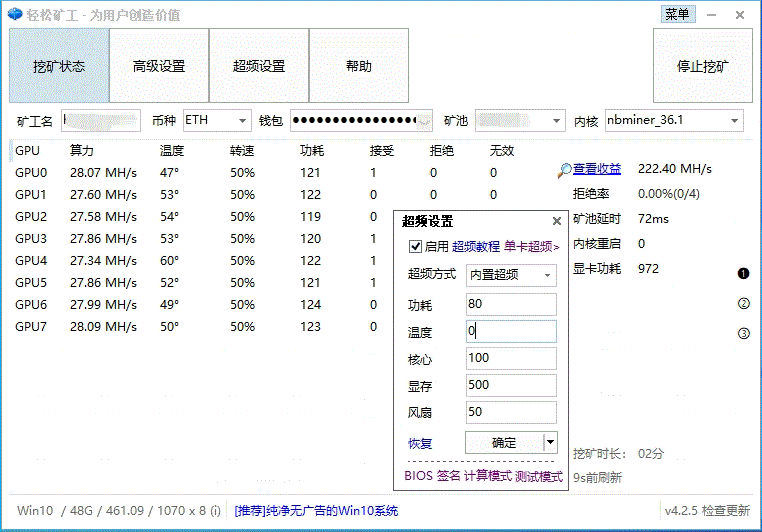Screen dimensions: 762x532
Task: Click the 转速 column header
Action: [x=242, y=151]
